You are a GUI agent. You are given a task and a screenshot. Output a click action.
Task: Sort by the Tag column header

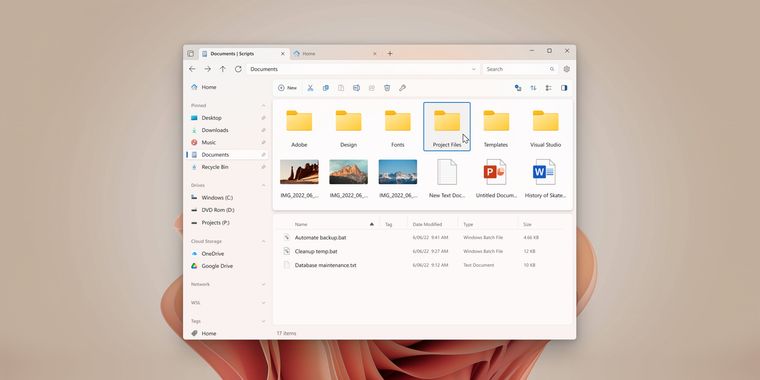tap(388, 224)
